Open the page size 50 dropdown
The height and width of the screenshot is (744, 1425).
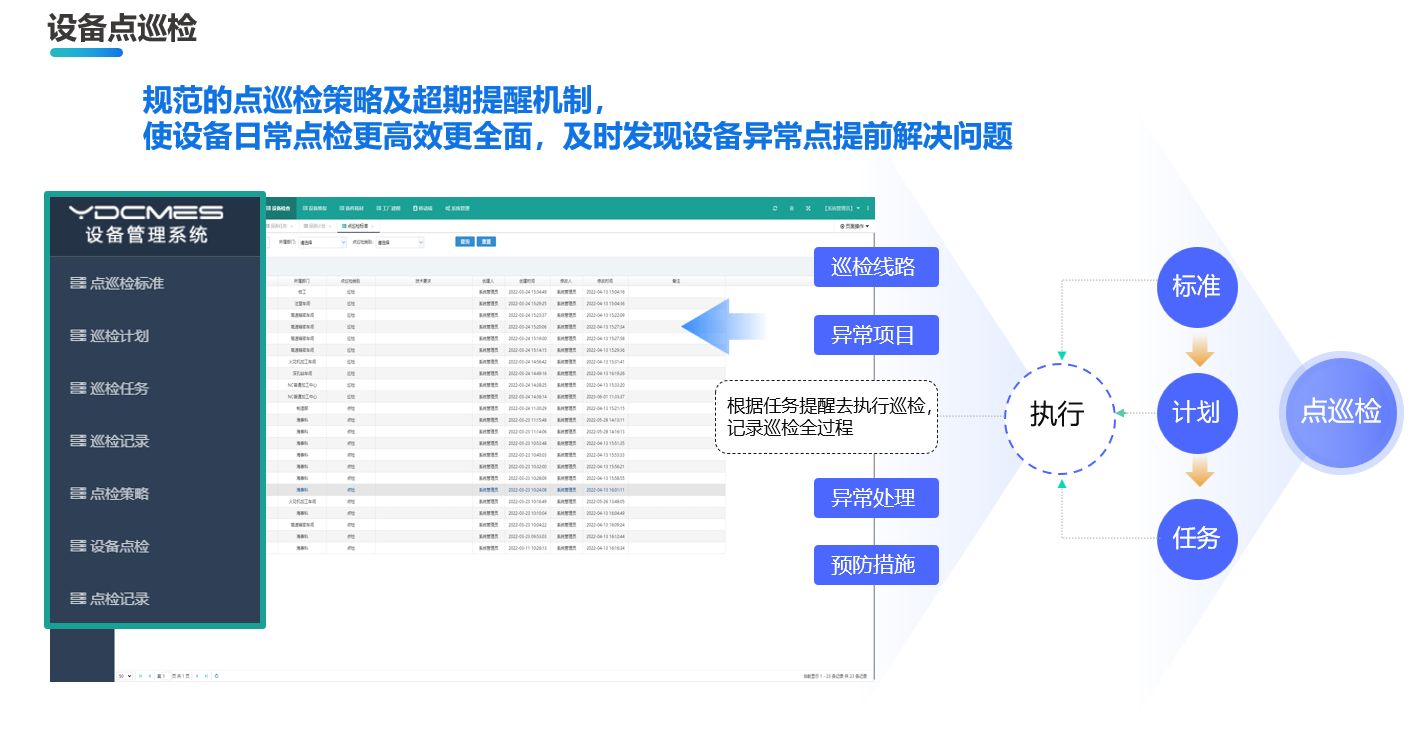125,676
